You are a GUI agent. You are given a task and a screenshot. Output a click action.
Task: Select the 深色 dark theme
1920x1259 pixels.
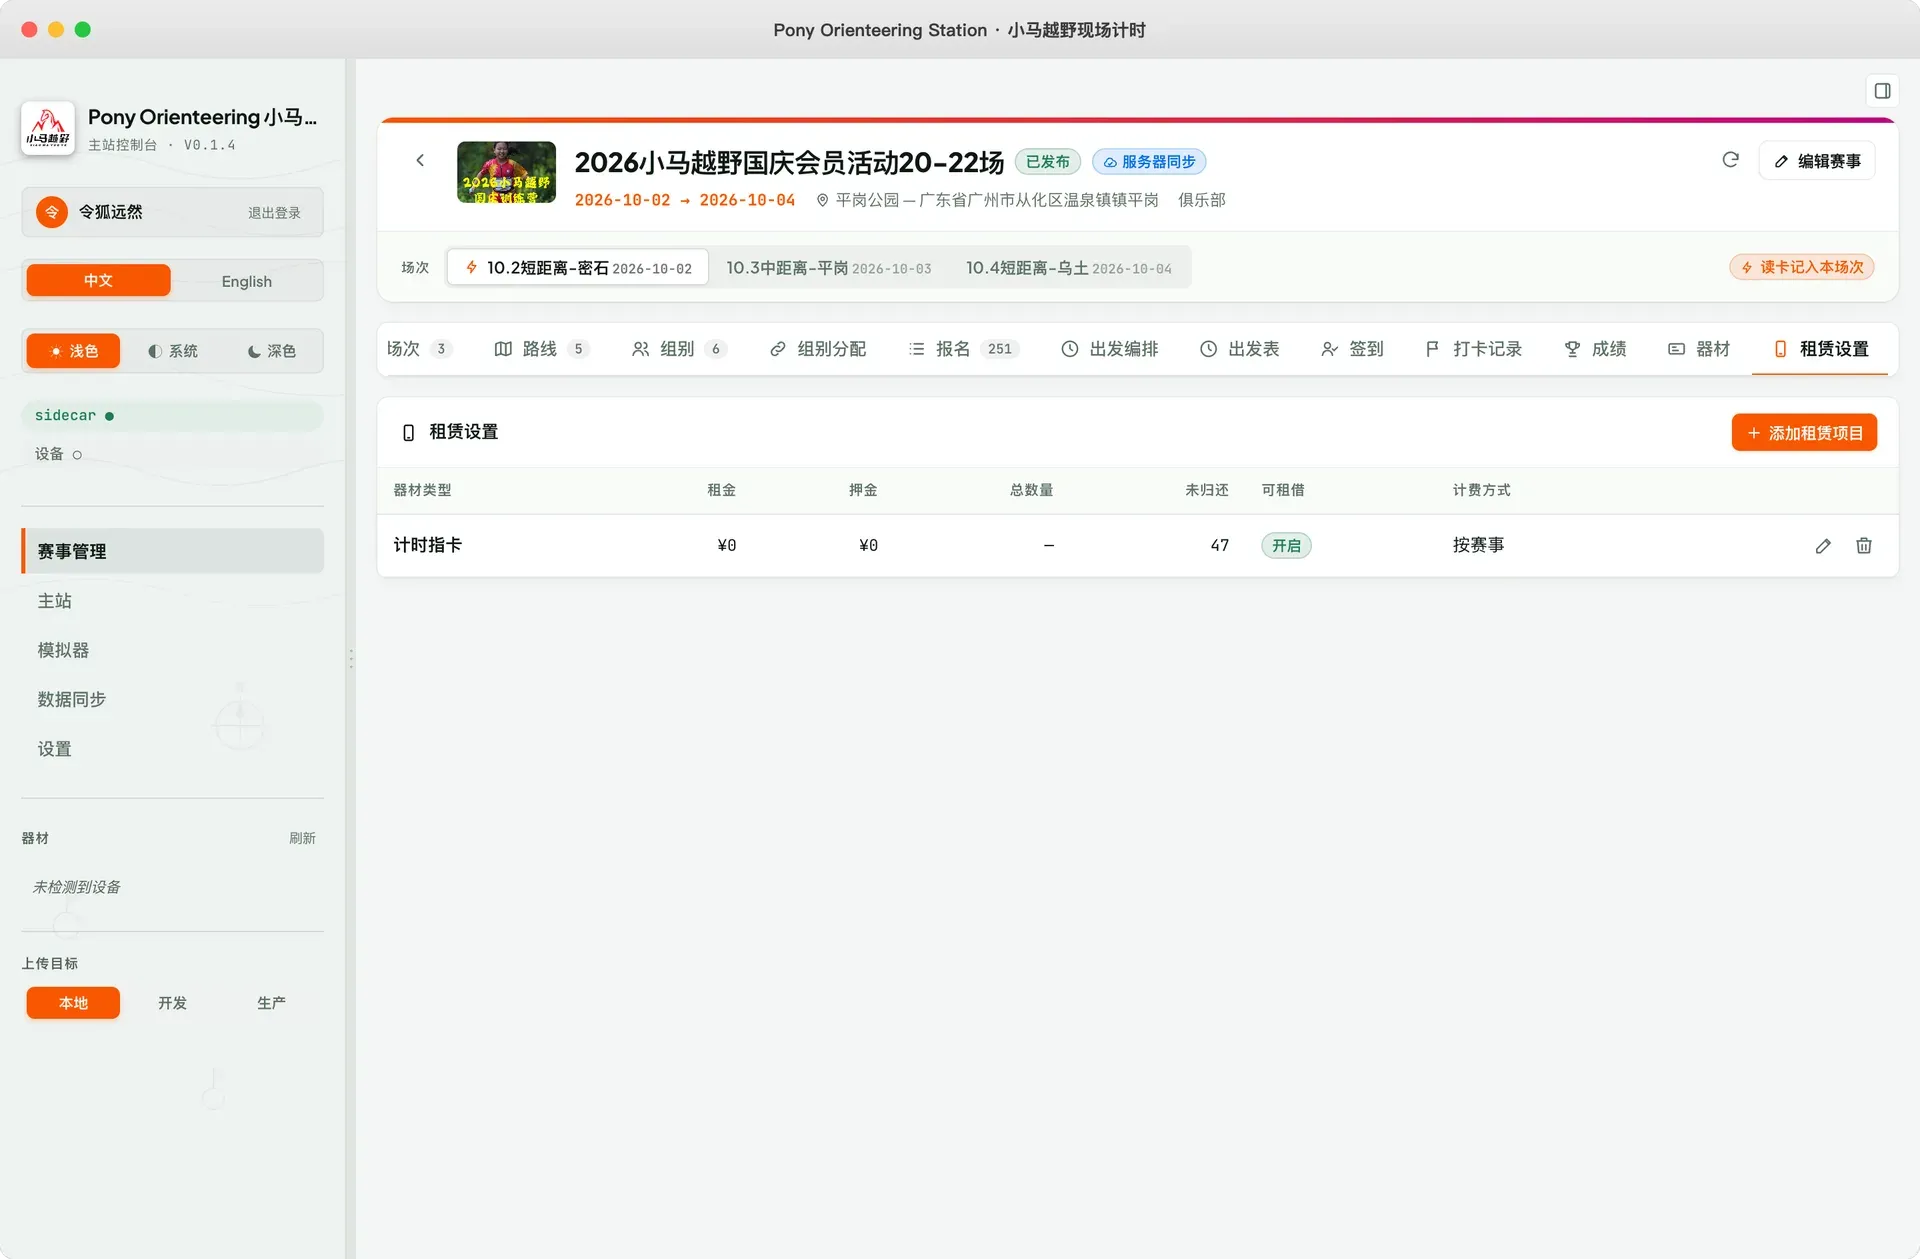(x=271, y=351)
